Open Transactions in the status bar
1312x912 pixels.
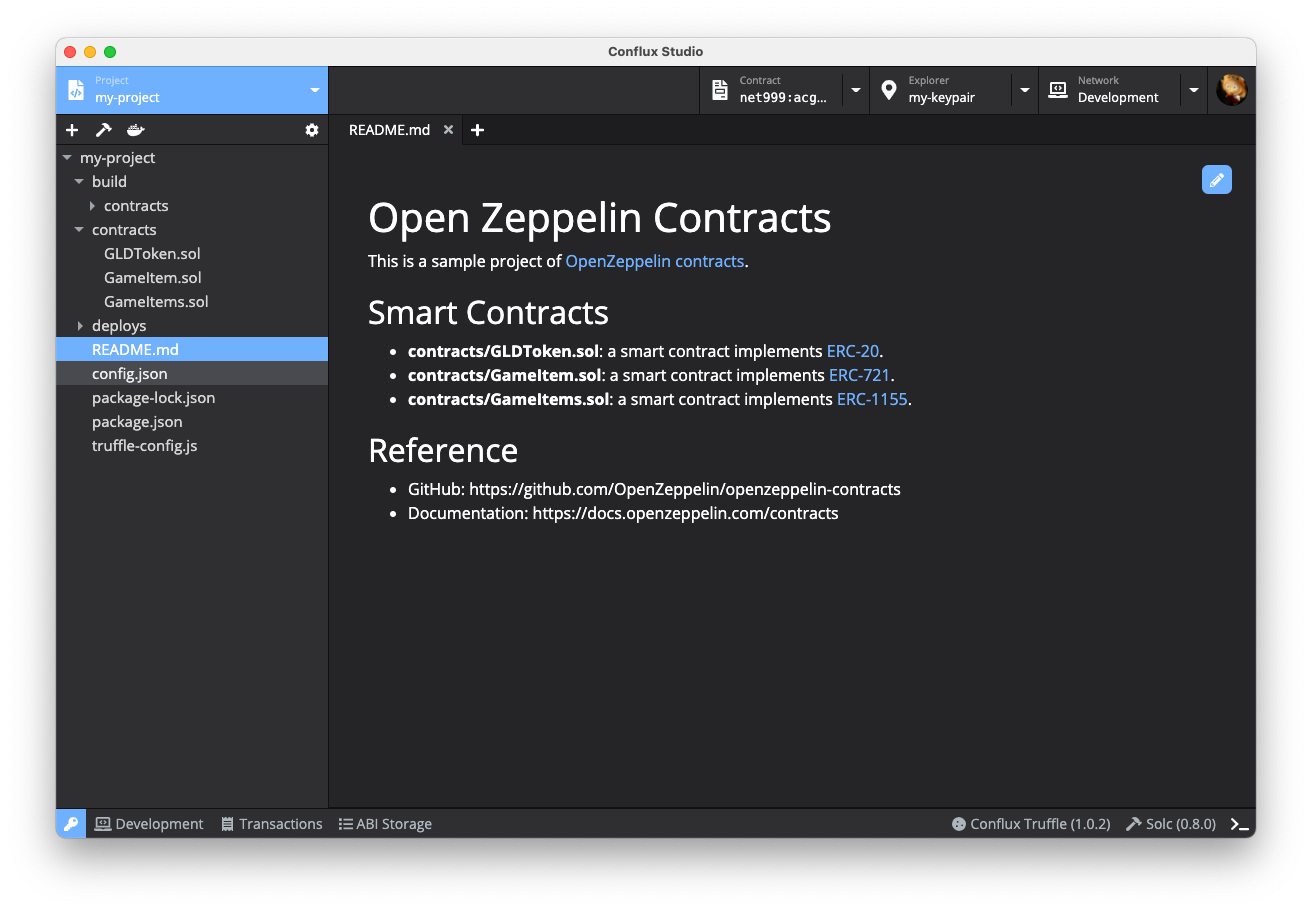click(272, 824)
